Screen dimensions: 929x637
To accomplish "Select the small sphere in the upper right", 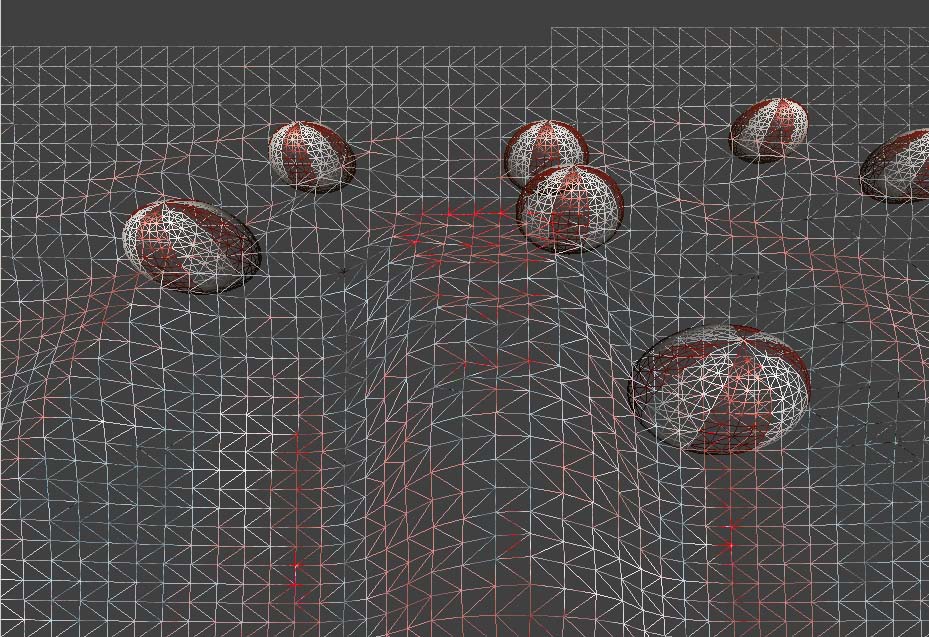I will click(x=768, y=130).
